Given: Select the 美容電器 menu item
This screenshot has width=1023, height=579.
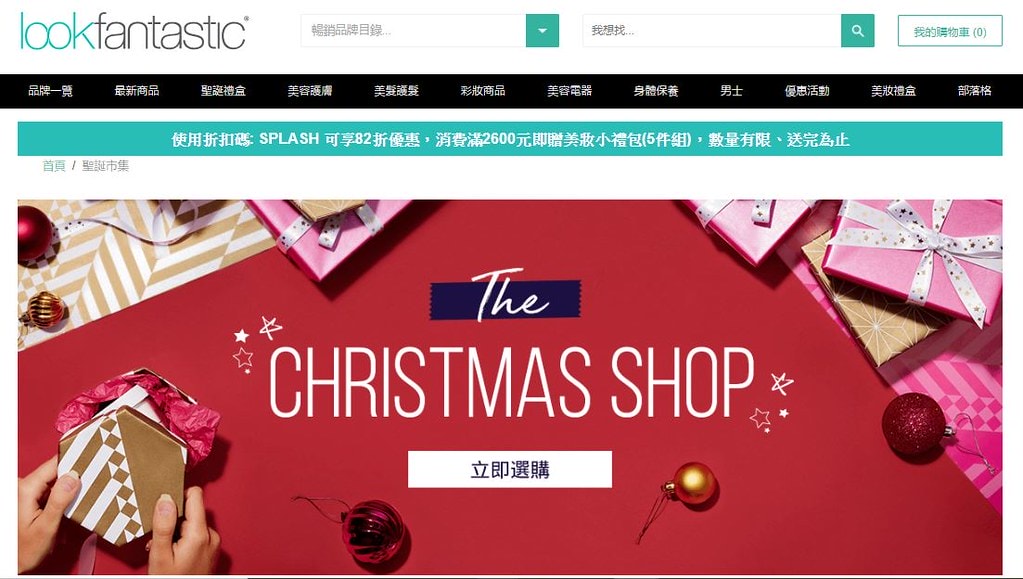Looking at the screenshot, I should [570, 91].
